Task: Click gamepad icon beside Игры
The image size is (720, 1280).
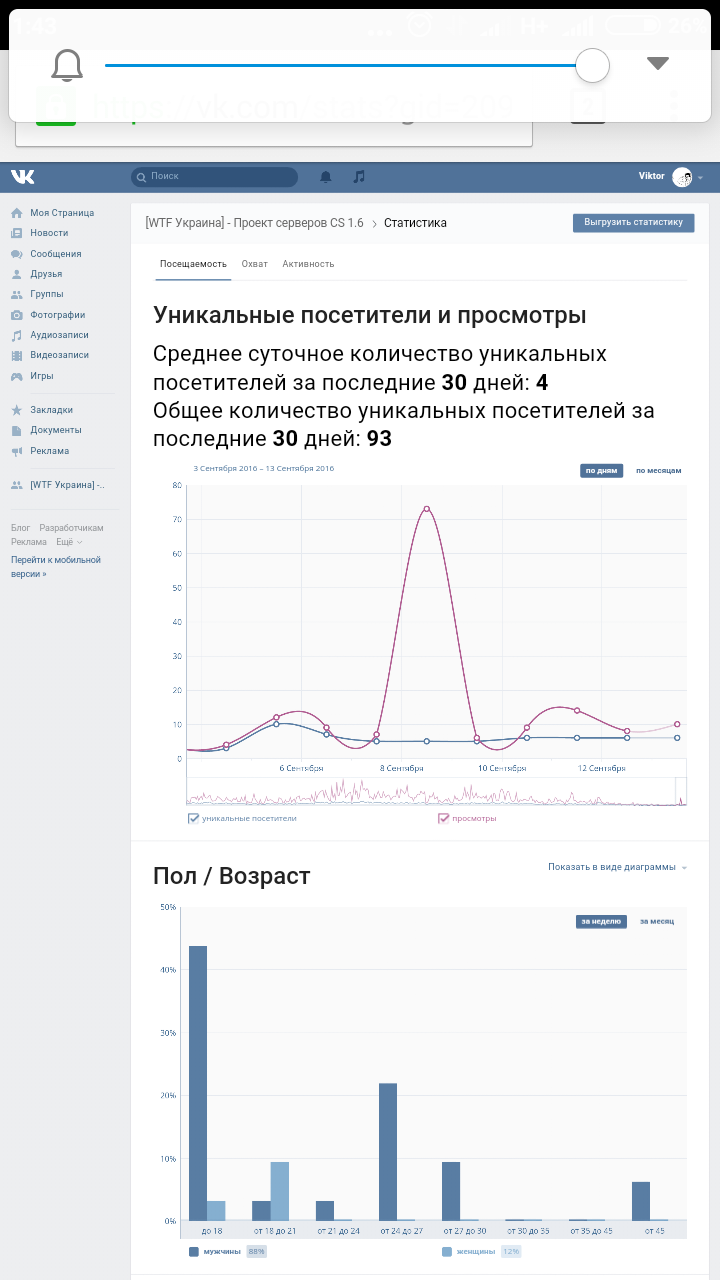Action: click(x=17, y=376)
